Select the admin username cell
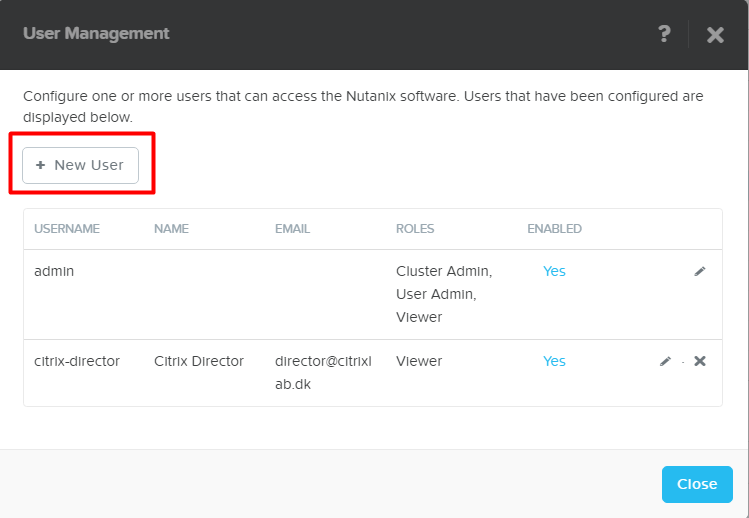 tap(54, 271)
